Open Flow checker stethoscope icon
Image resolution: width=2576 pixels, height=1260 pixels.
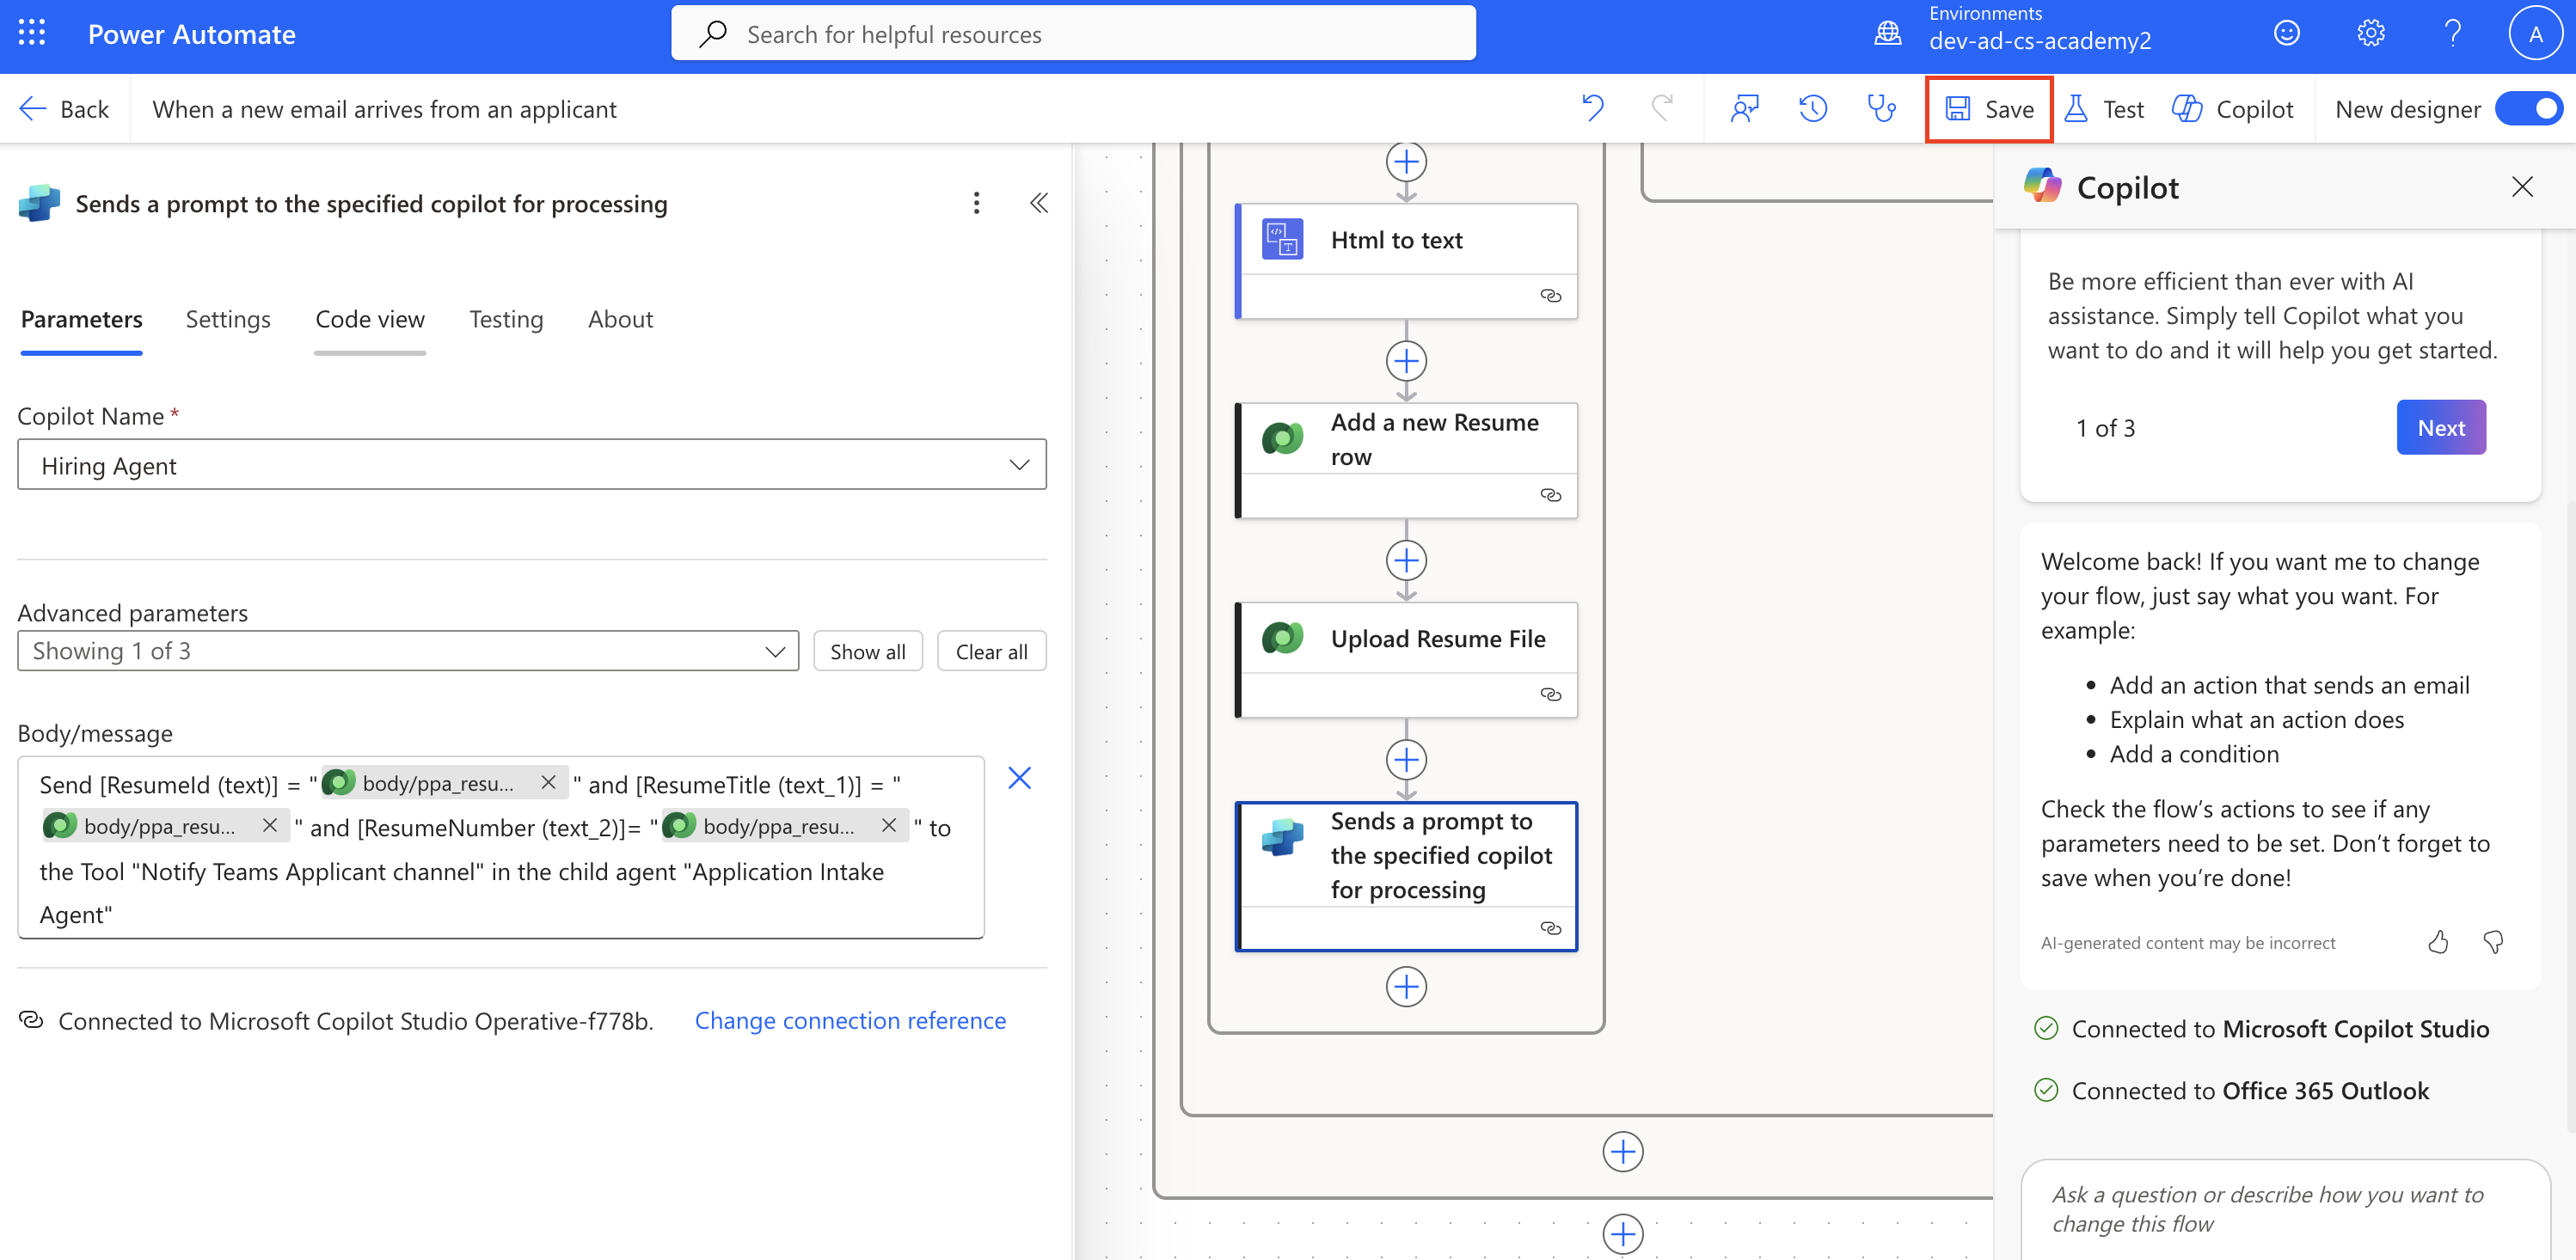click(1881, 108)
